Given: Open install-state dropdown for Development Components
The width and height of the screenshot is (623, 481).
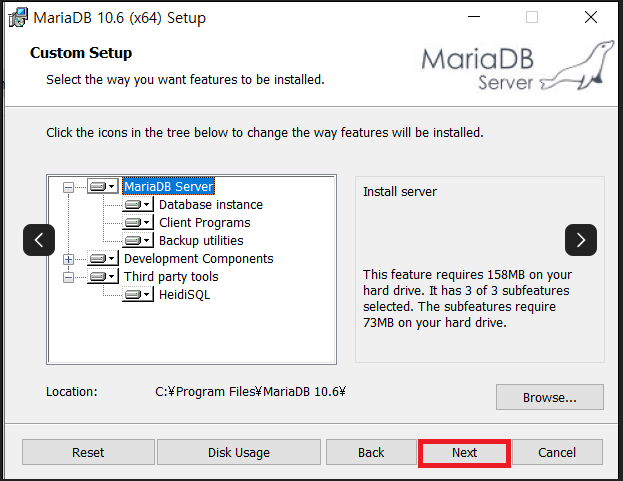Looking at the screenshot, I should point(103,259).
